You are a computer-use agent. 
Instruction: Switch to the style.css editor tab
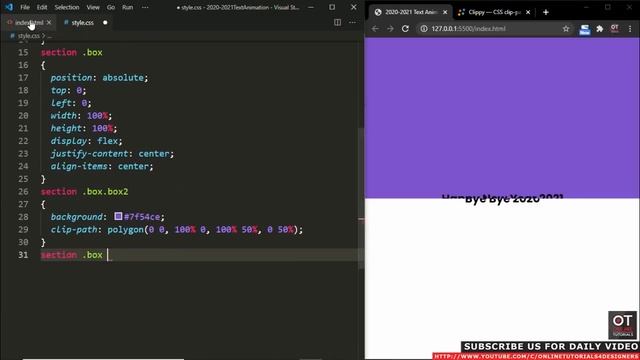[82, 22]
